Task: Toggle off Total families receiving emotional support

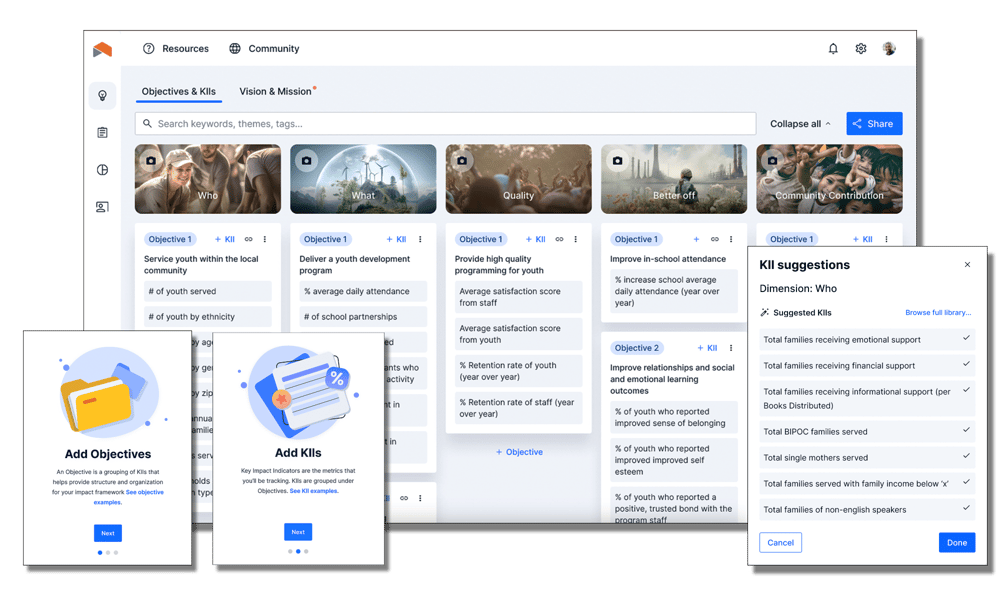Action: pyautogui.click(x=965, y=339)
